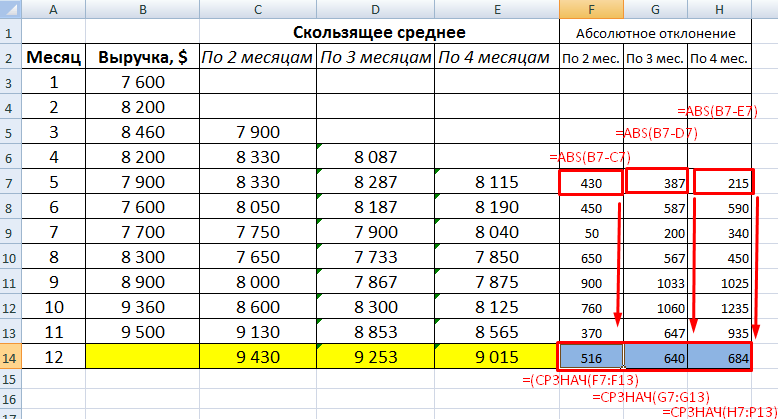778x419 pixels.
Task: Select cell C5 with value 7 900
Action: pos(258,132)
